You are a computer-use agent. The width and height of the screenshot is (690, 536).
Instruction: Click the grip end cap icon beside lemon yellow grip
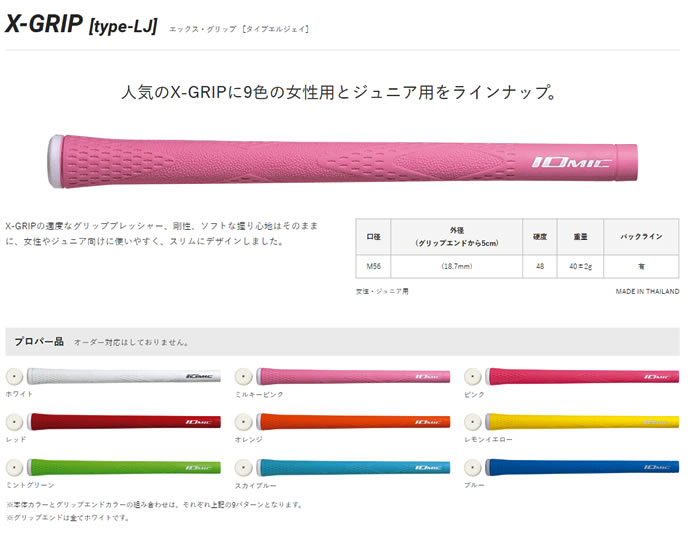(x=473, y=422)
